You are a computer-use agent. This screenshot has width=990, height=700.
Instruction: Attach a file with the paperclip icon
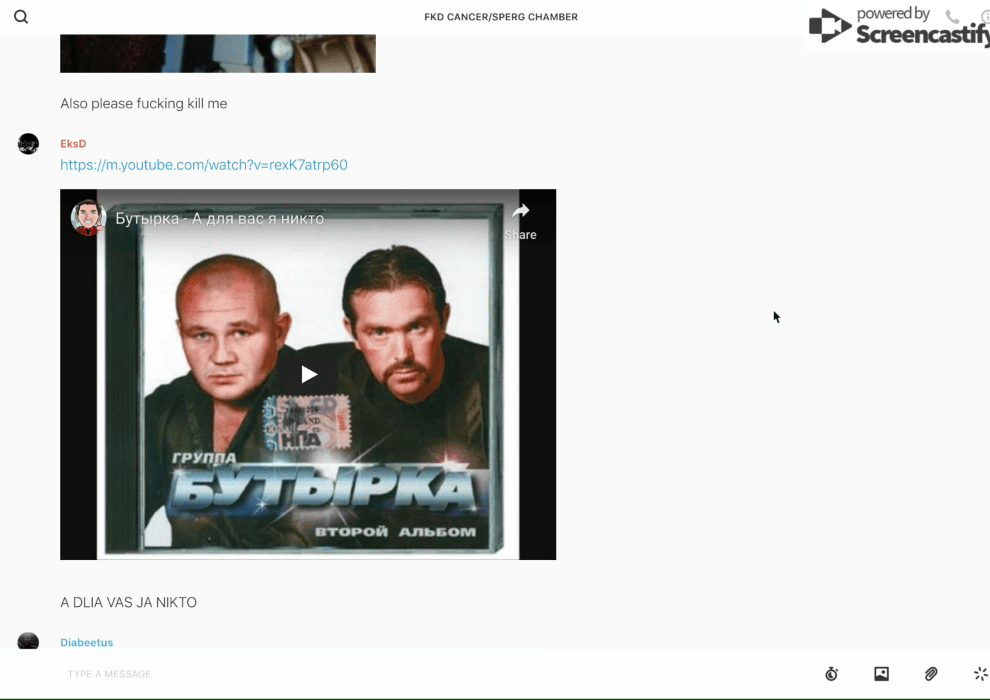tap(931, 674)
